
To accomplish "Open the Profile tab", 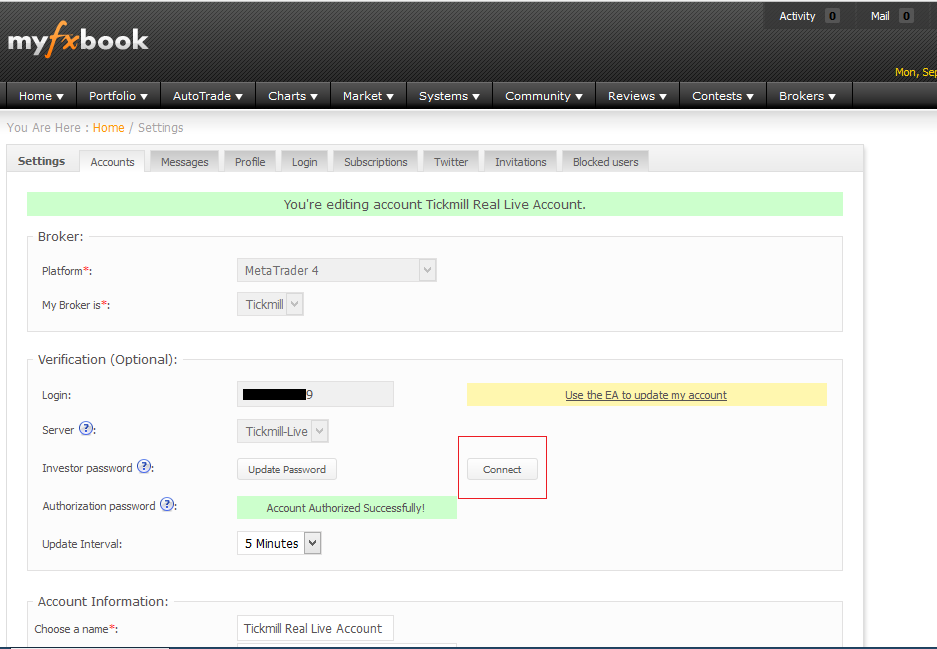I will pyautogui.click(x=250, y=162).
